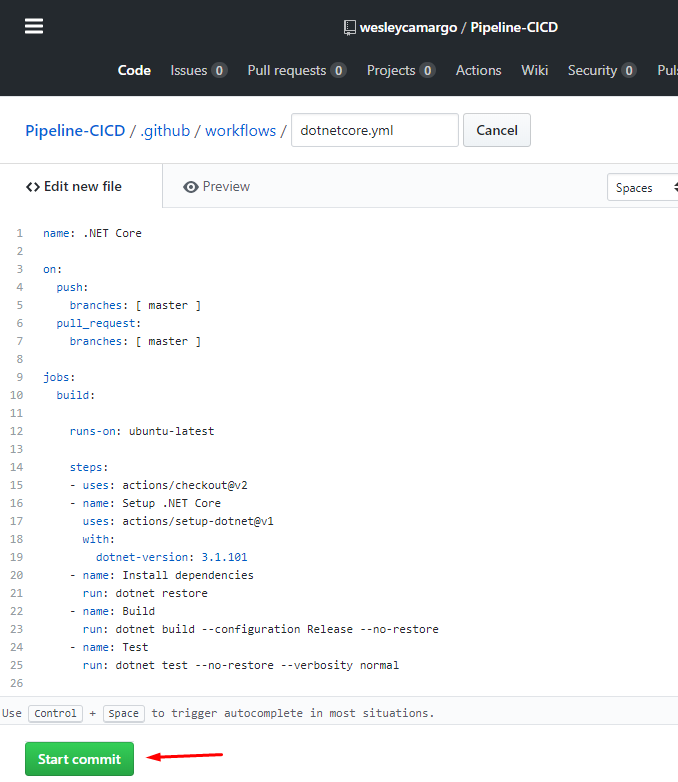Viewport: 678px width, 782px height.
Task: Go to the Projects tab
Action: click(x=400, y=70)
